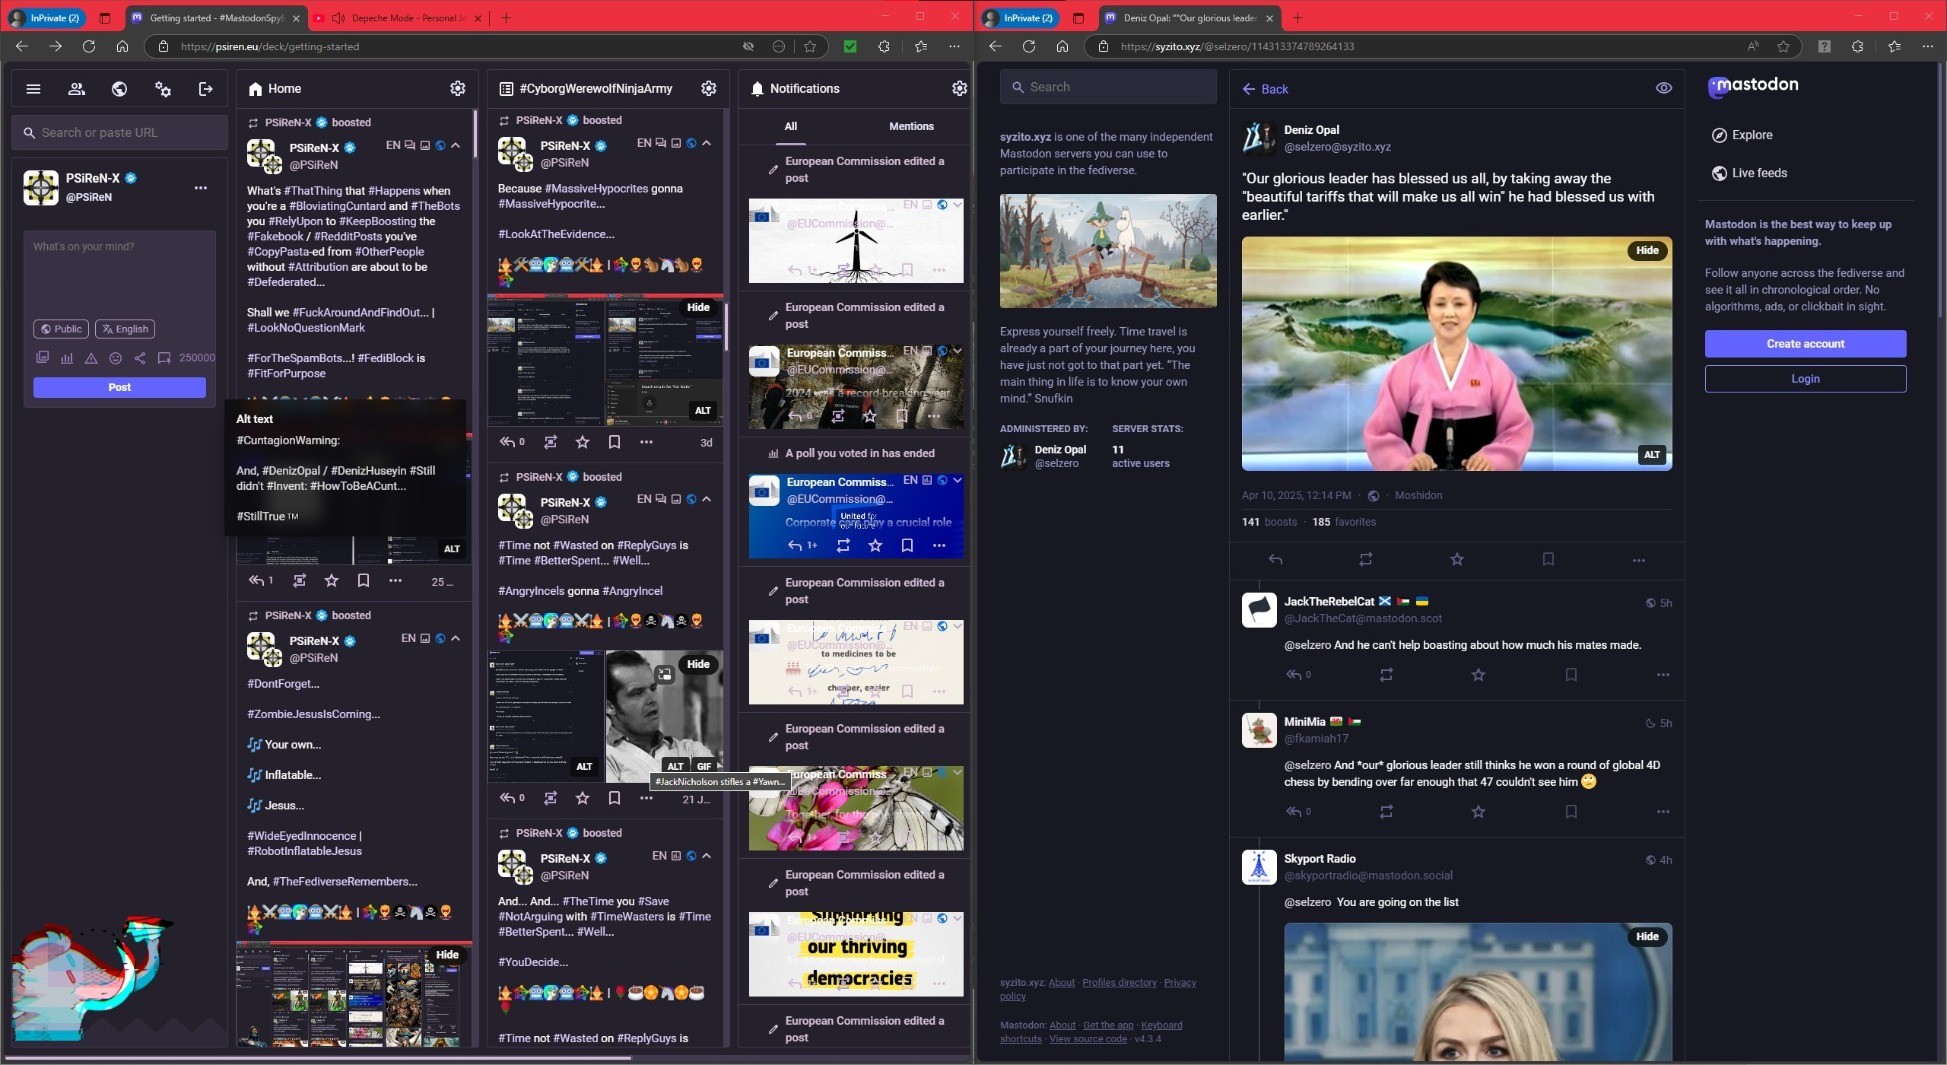
Task: Open more options for the Deniz Opal post
Action: coord(1639,560)
